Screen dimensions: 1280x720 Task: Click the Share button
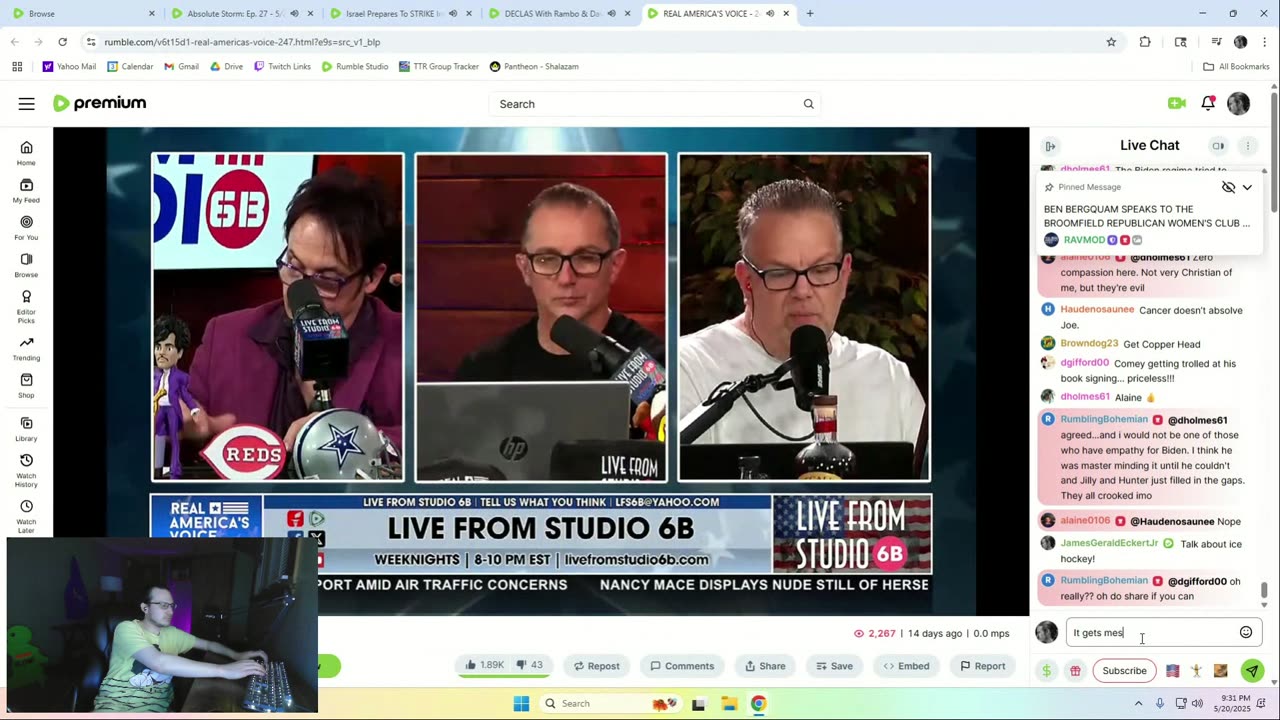[x=765, y=666]
